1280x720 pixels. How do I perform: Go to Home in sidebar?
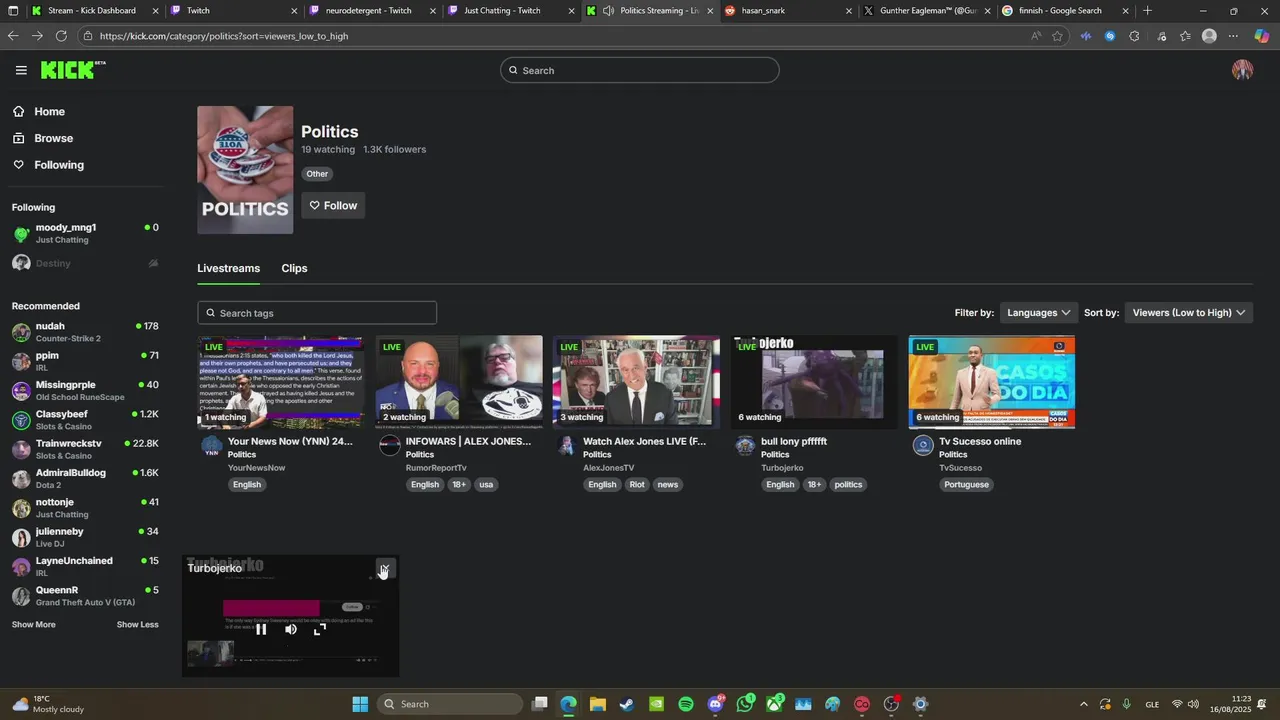49,112
